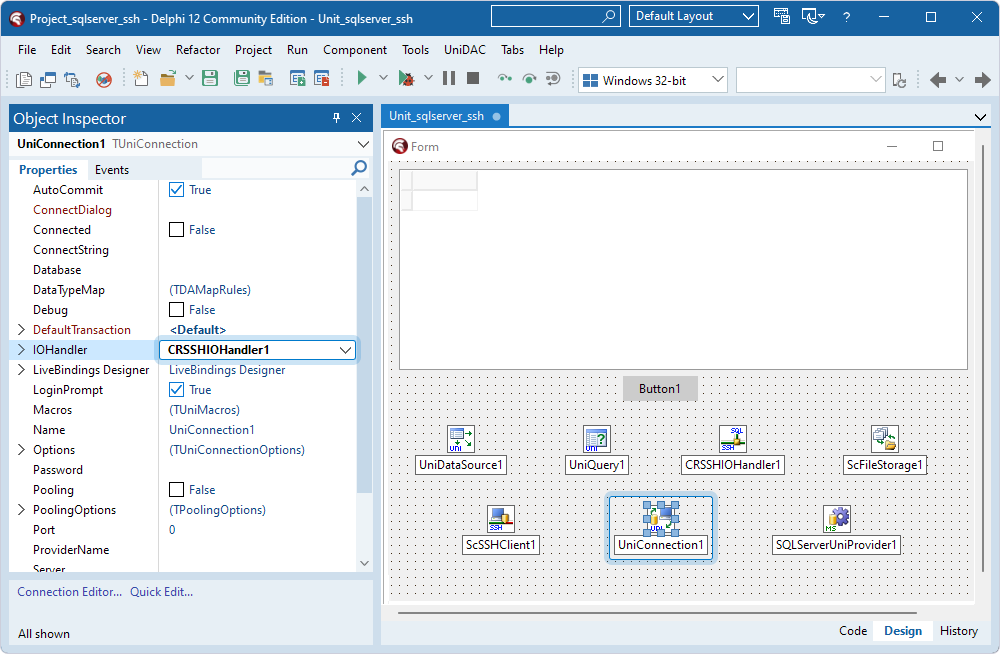
Task: Open the IOHandler dropdown list
Action: (345, 350)
